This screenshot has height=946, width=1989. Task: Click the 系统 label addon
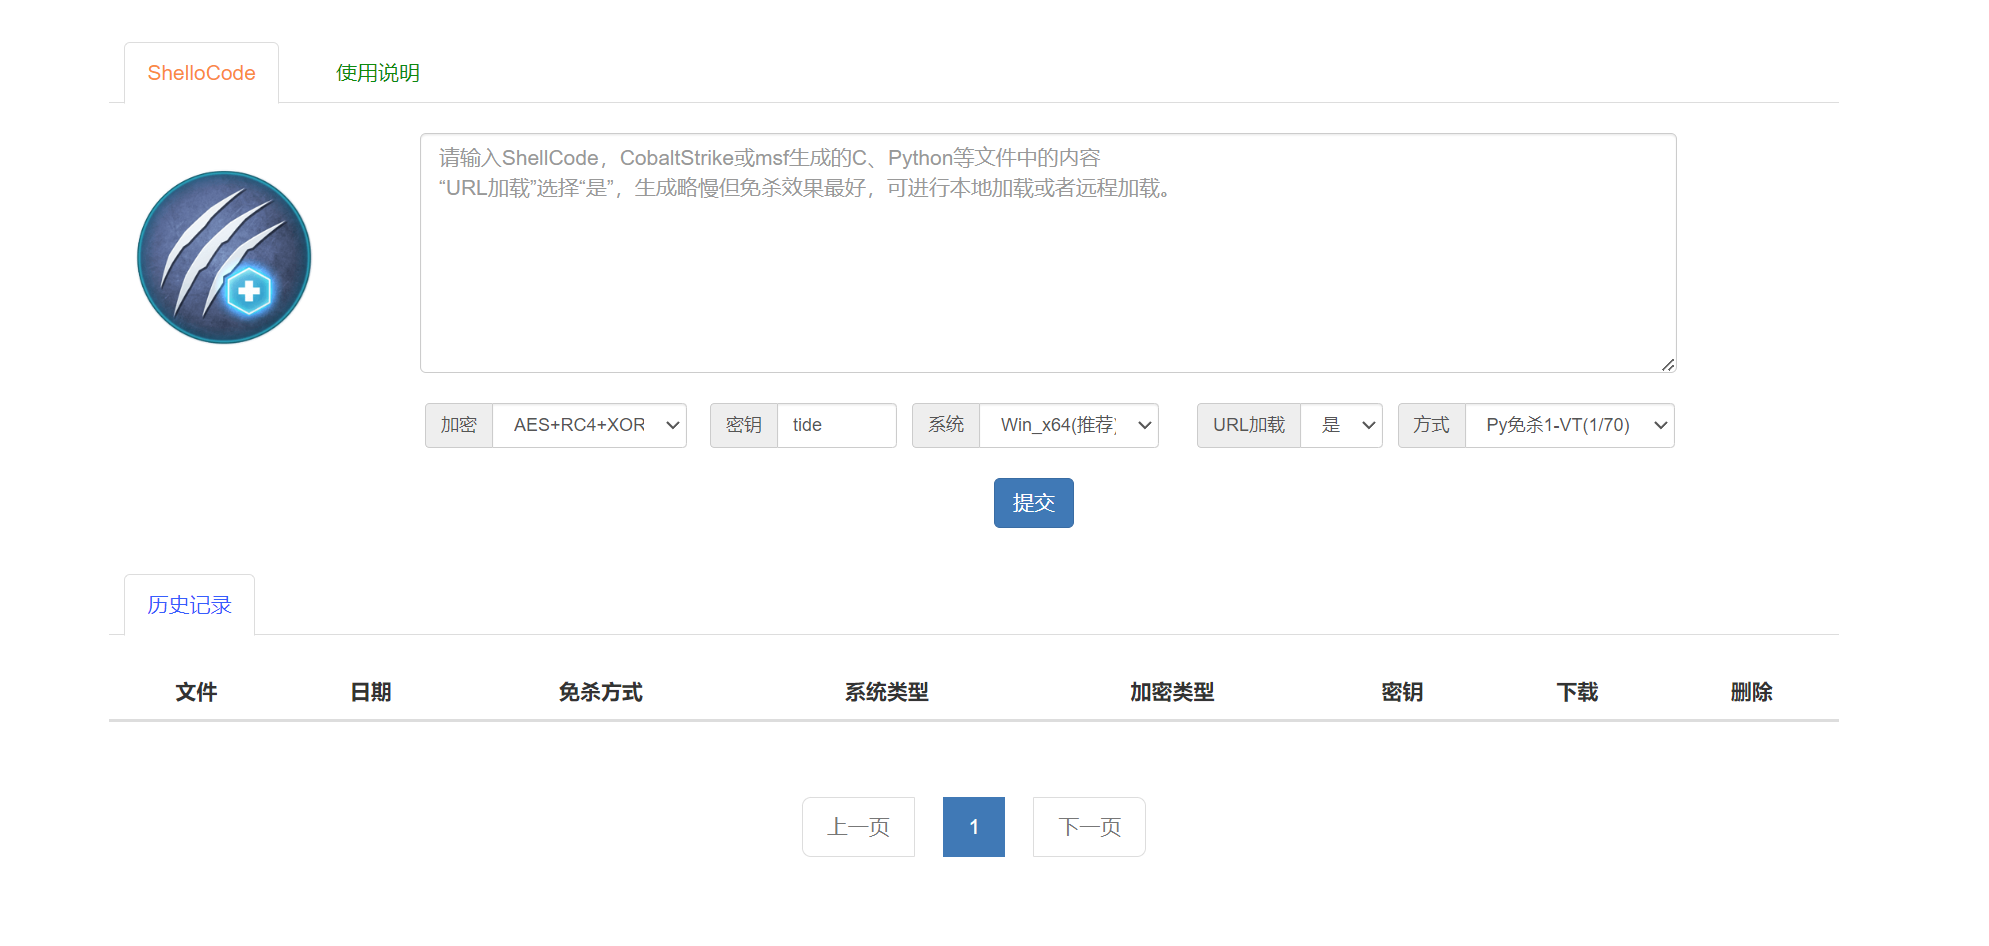(946, 425)
